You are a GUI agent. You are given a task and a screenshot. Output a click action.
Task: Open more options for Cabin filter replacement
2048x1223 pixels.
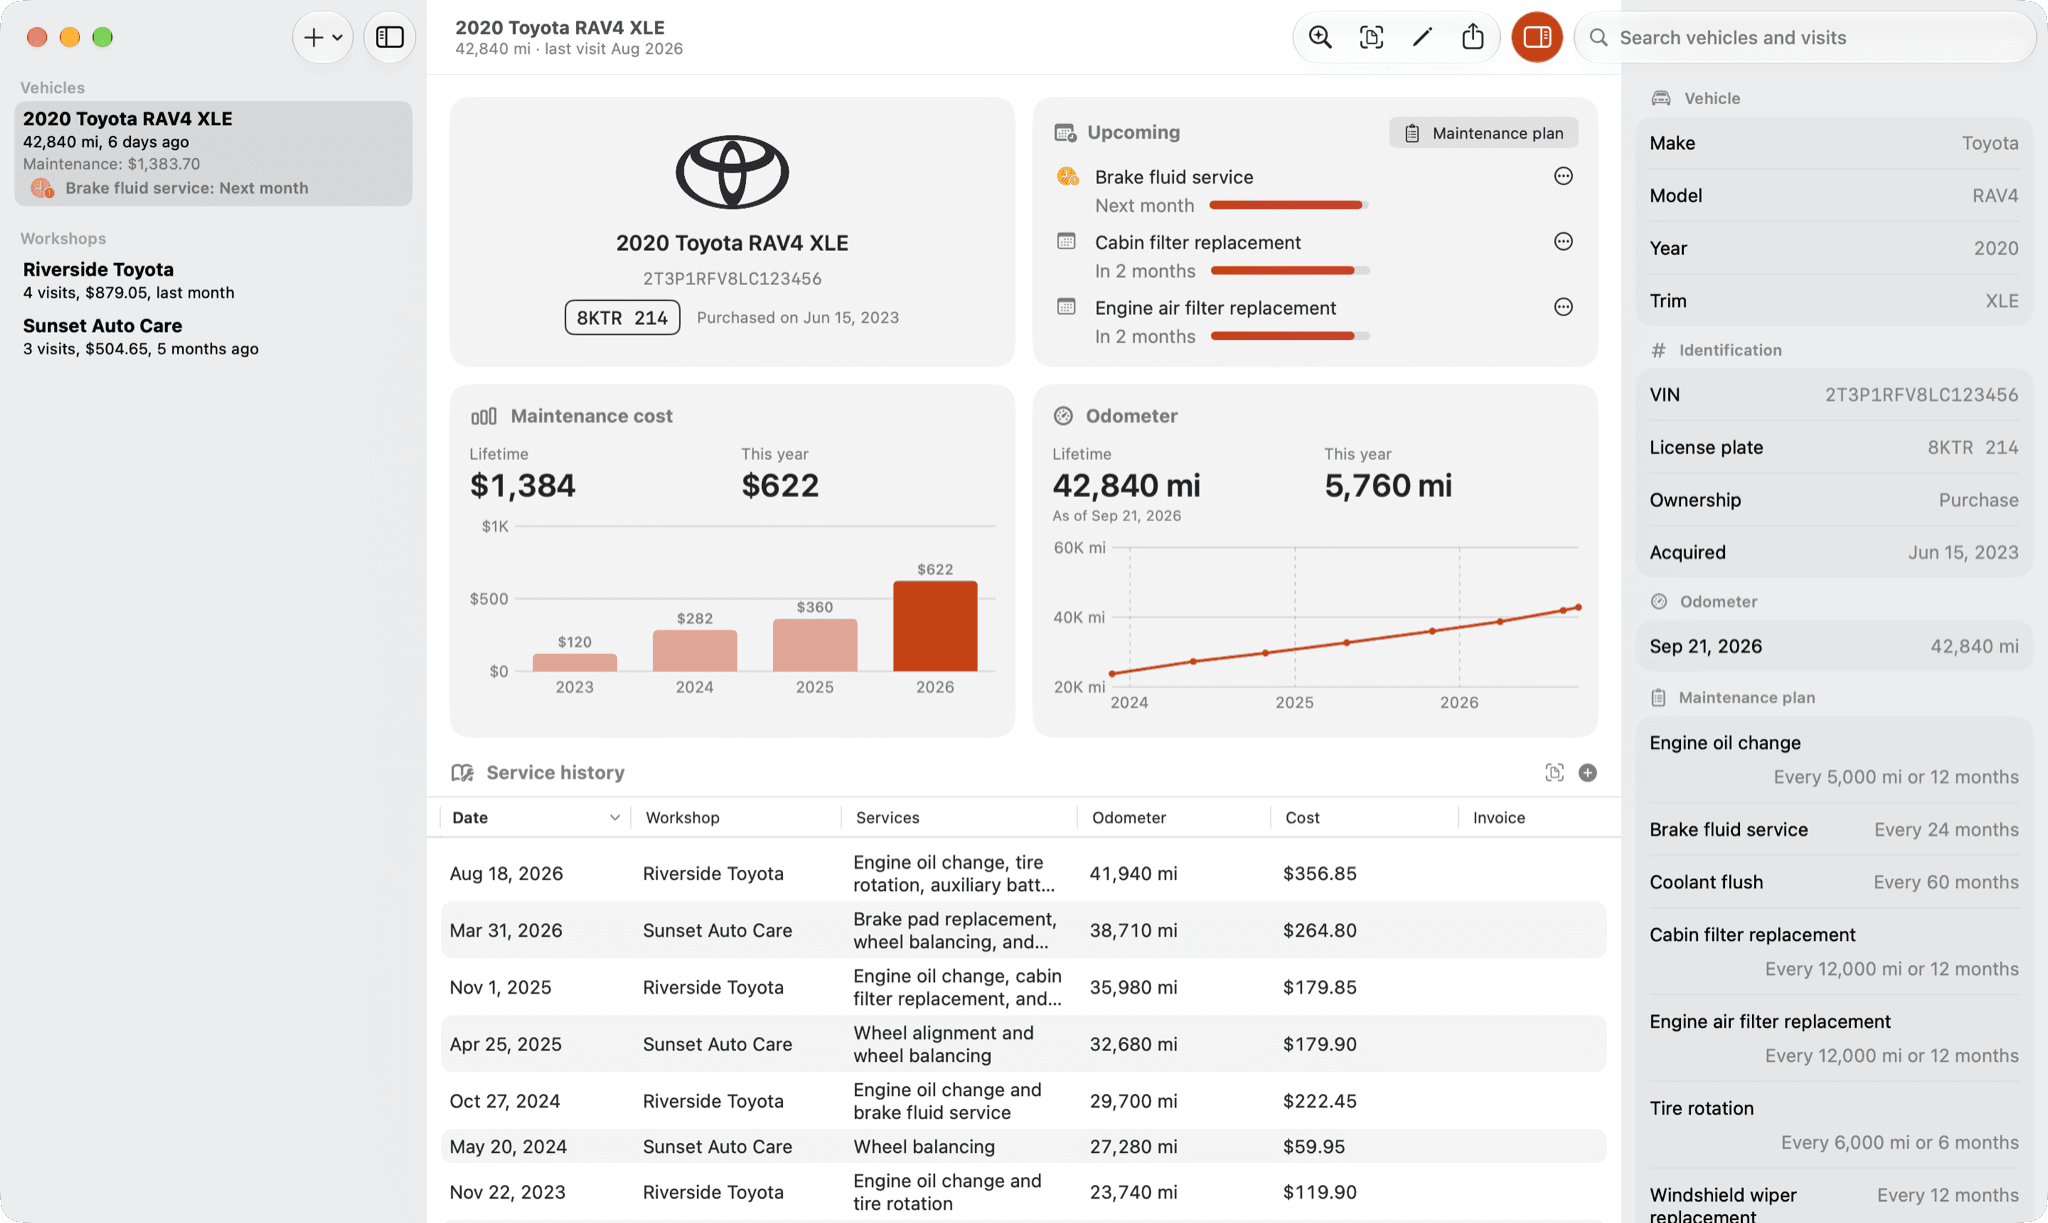click(x=1563, y=241)
